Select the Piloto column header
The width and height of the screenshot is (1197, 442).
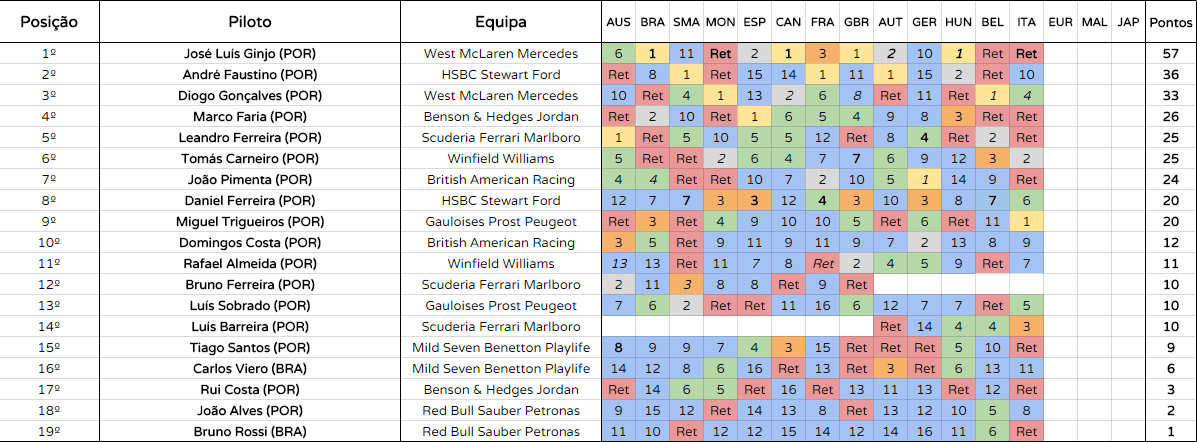[x=250, y=22]
